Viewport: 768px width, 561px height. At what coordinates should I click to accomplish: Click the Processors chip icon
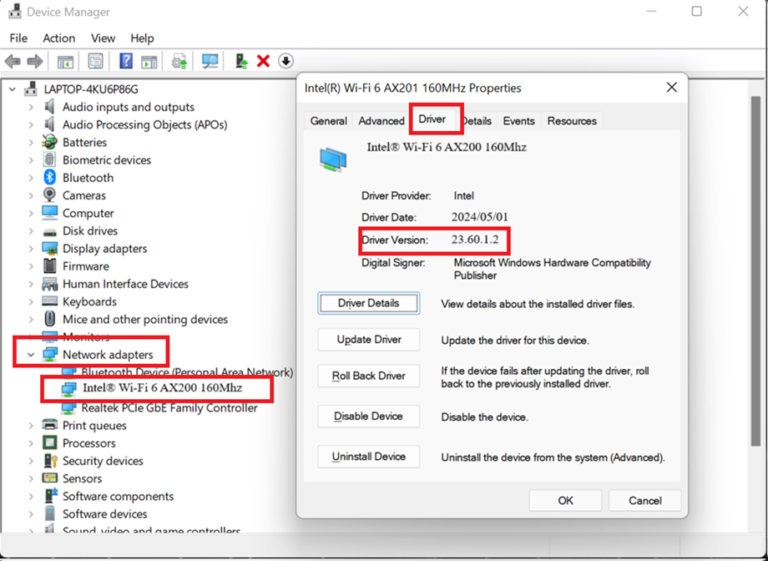click(x=49, y=443)
